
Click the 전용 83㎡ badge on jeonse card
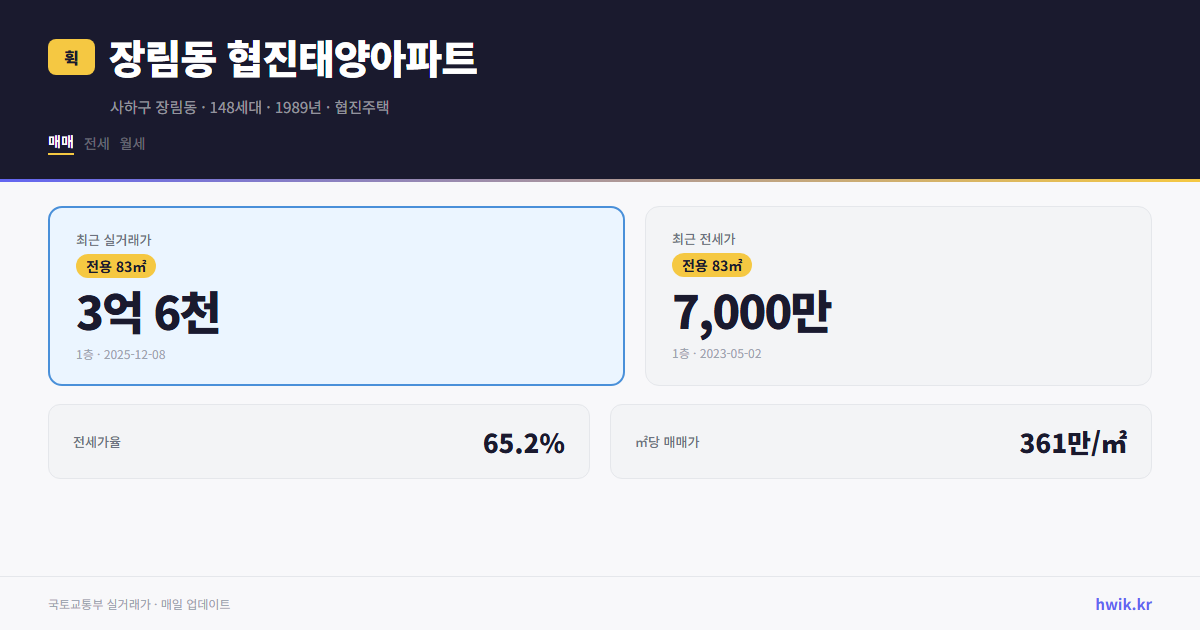711,265
